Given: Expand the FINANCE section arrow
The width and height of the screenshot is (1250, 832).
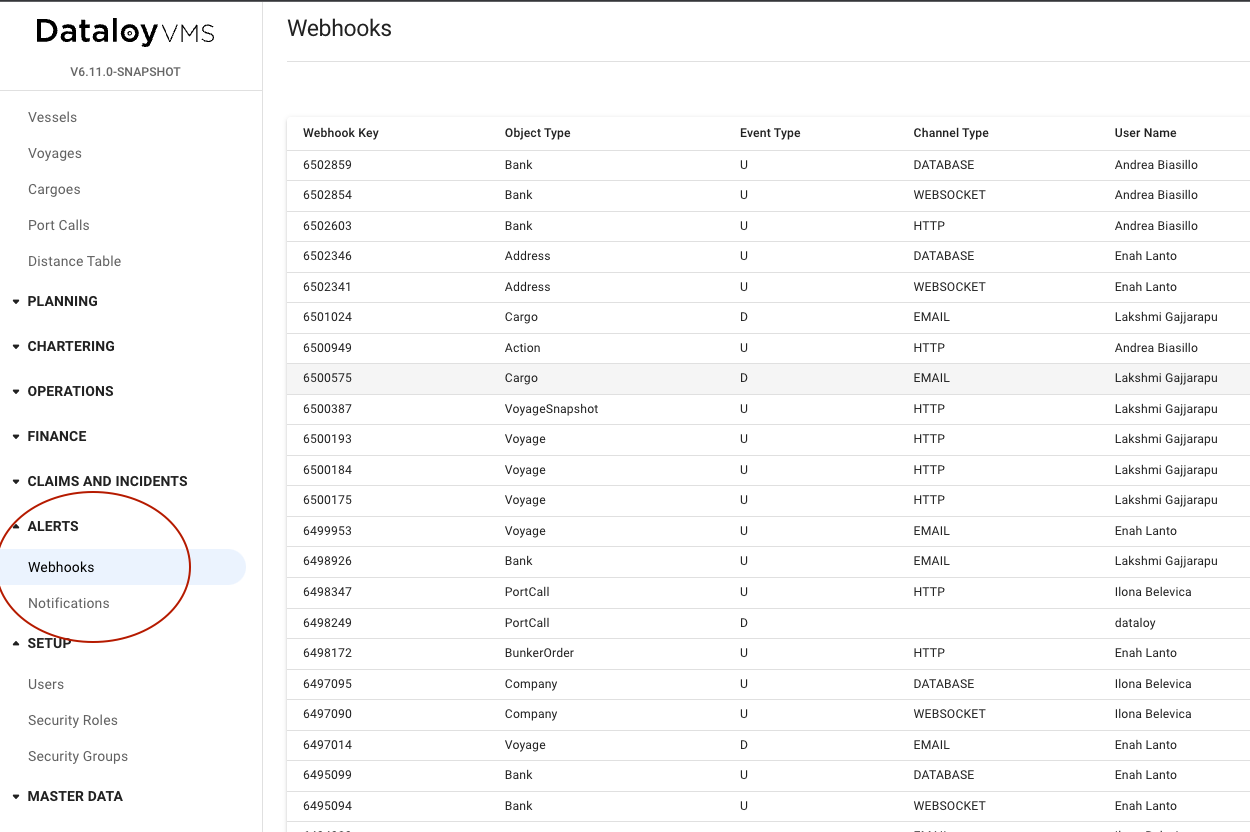Looking at the screenshot, I should pos(16,436).
